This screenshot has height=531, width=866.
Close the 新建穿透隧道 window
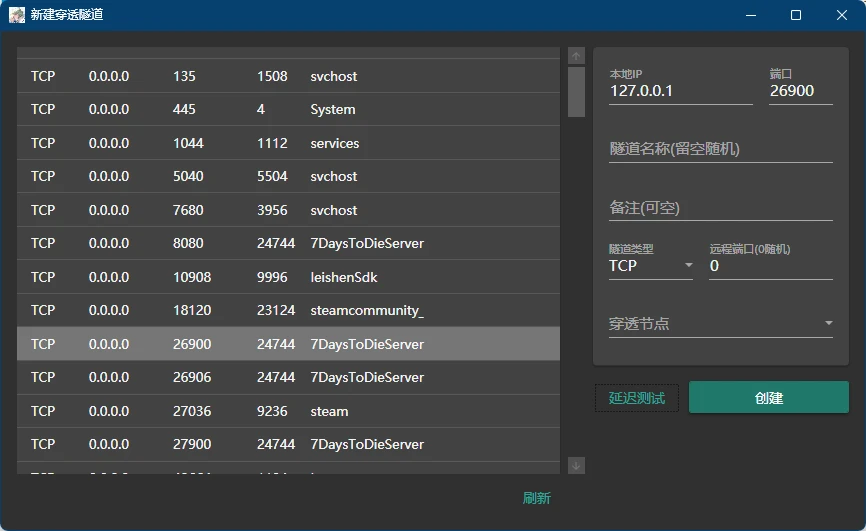[841, 15]
